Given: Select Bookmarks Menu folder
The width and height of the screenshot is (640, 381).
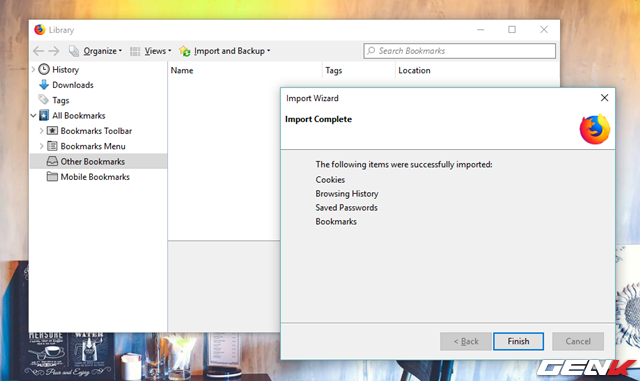Looking at the screenshot, I should pyautogui.click(x=93, y=146).
